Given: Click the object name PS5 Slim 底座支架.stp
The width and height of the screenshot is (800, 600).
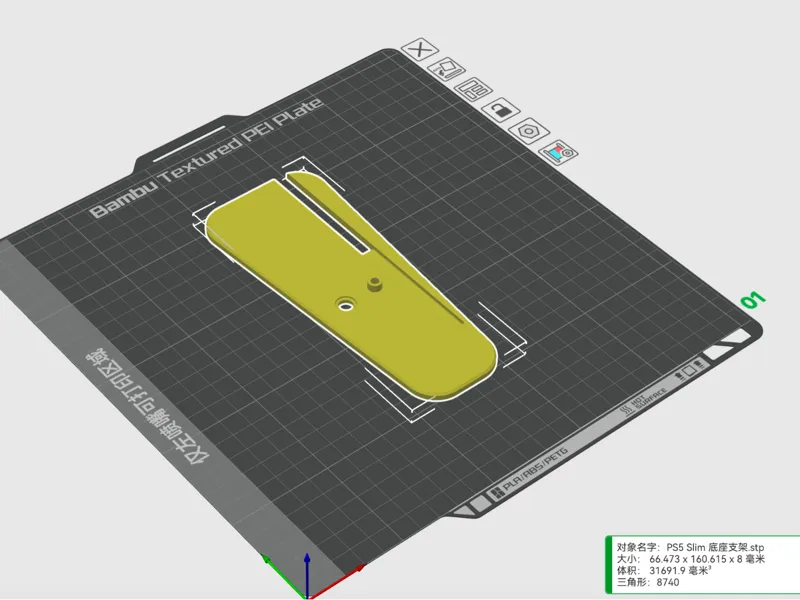Looking at the screenshot, I should click(715, 547).
